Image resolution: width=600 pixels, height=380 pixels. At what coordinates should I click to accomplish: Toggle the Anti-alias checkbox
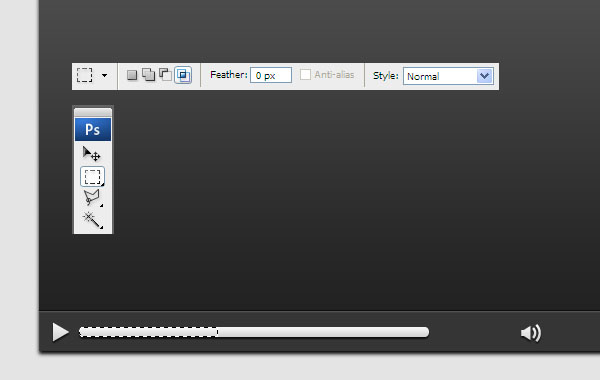[x=305, y=75]
